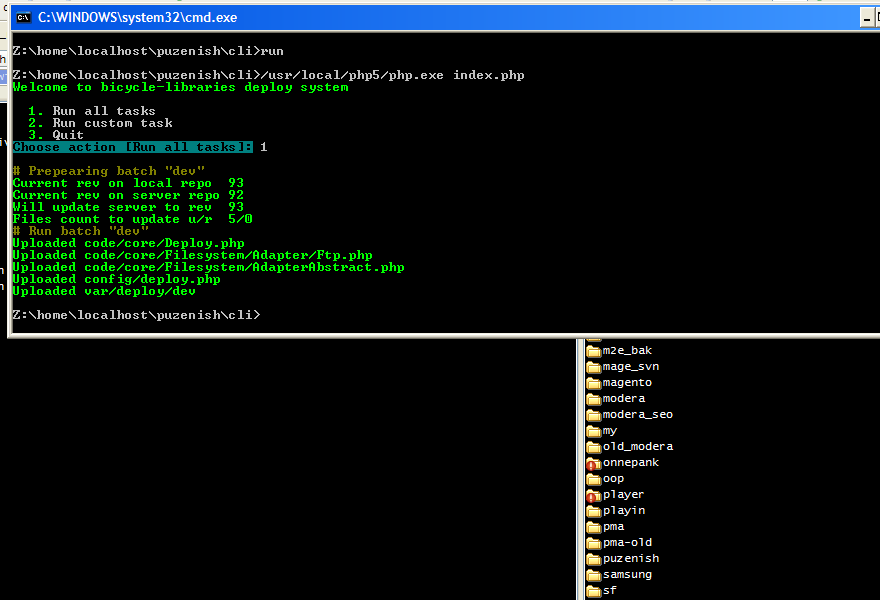Image resolution: width=880 pixels, height=600 pixels.
Task: Click the m2e_bak folder icon
Action: point(593,350)
